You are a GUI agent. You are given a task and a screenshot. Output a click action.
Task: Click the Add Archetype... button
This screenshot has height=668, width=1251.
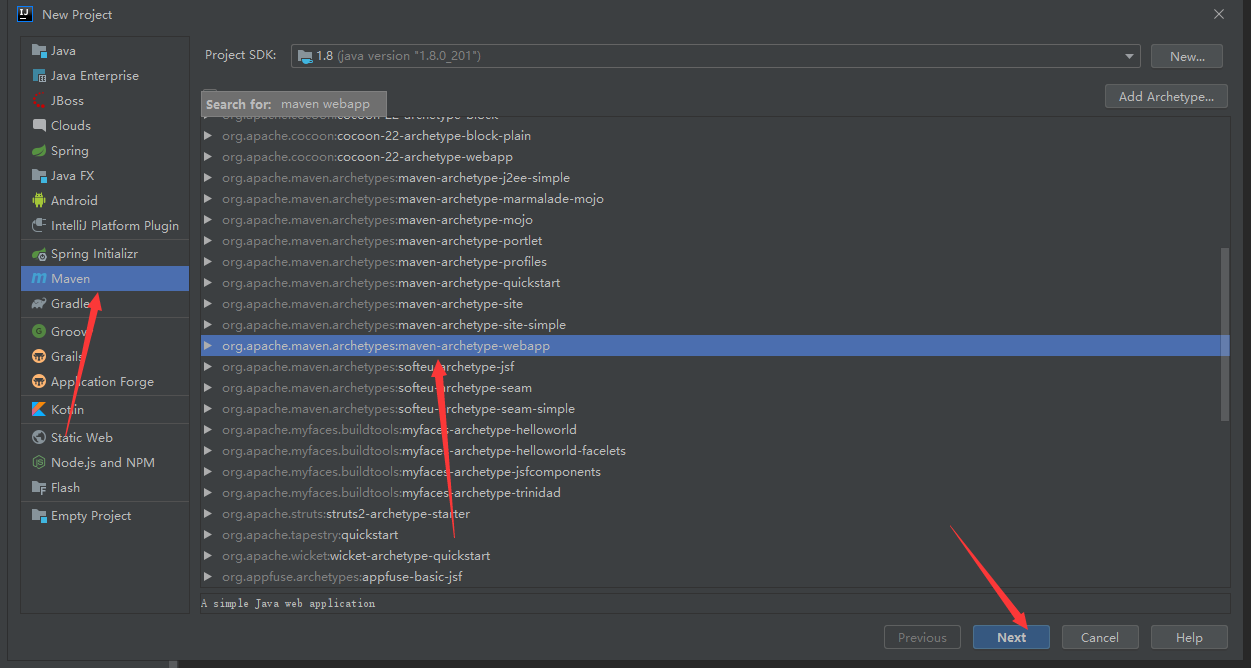pos(1166,96)
